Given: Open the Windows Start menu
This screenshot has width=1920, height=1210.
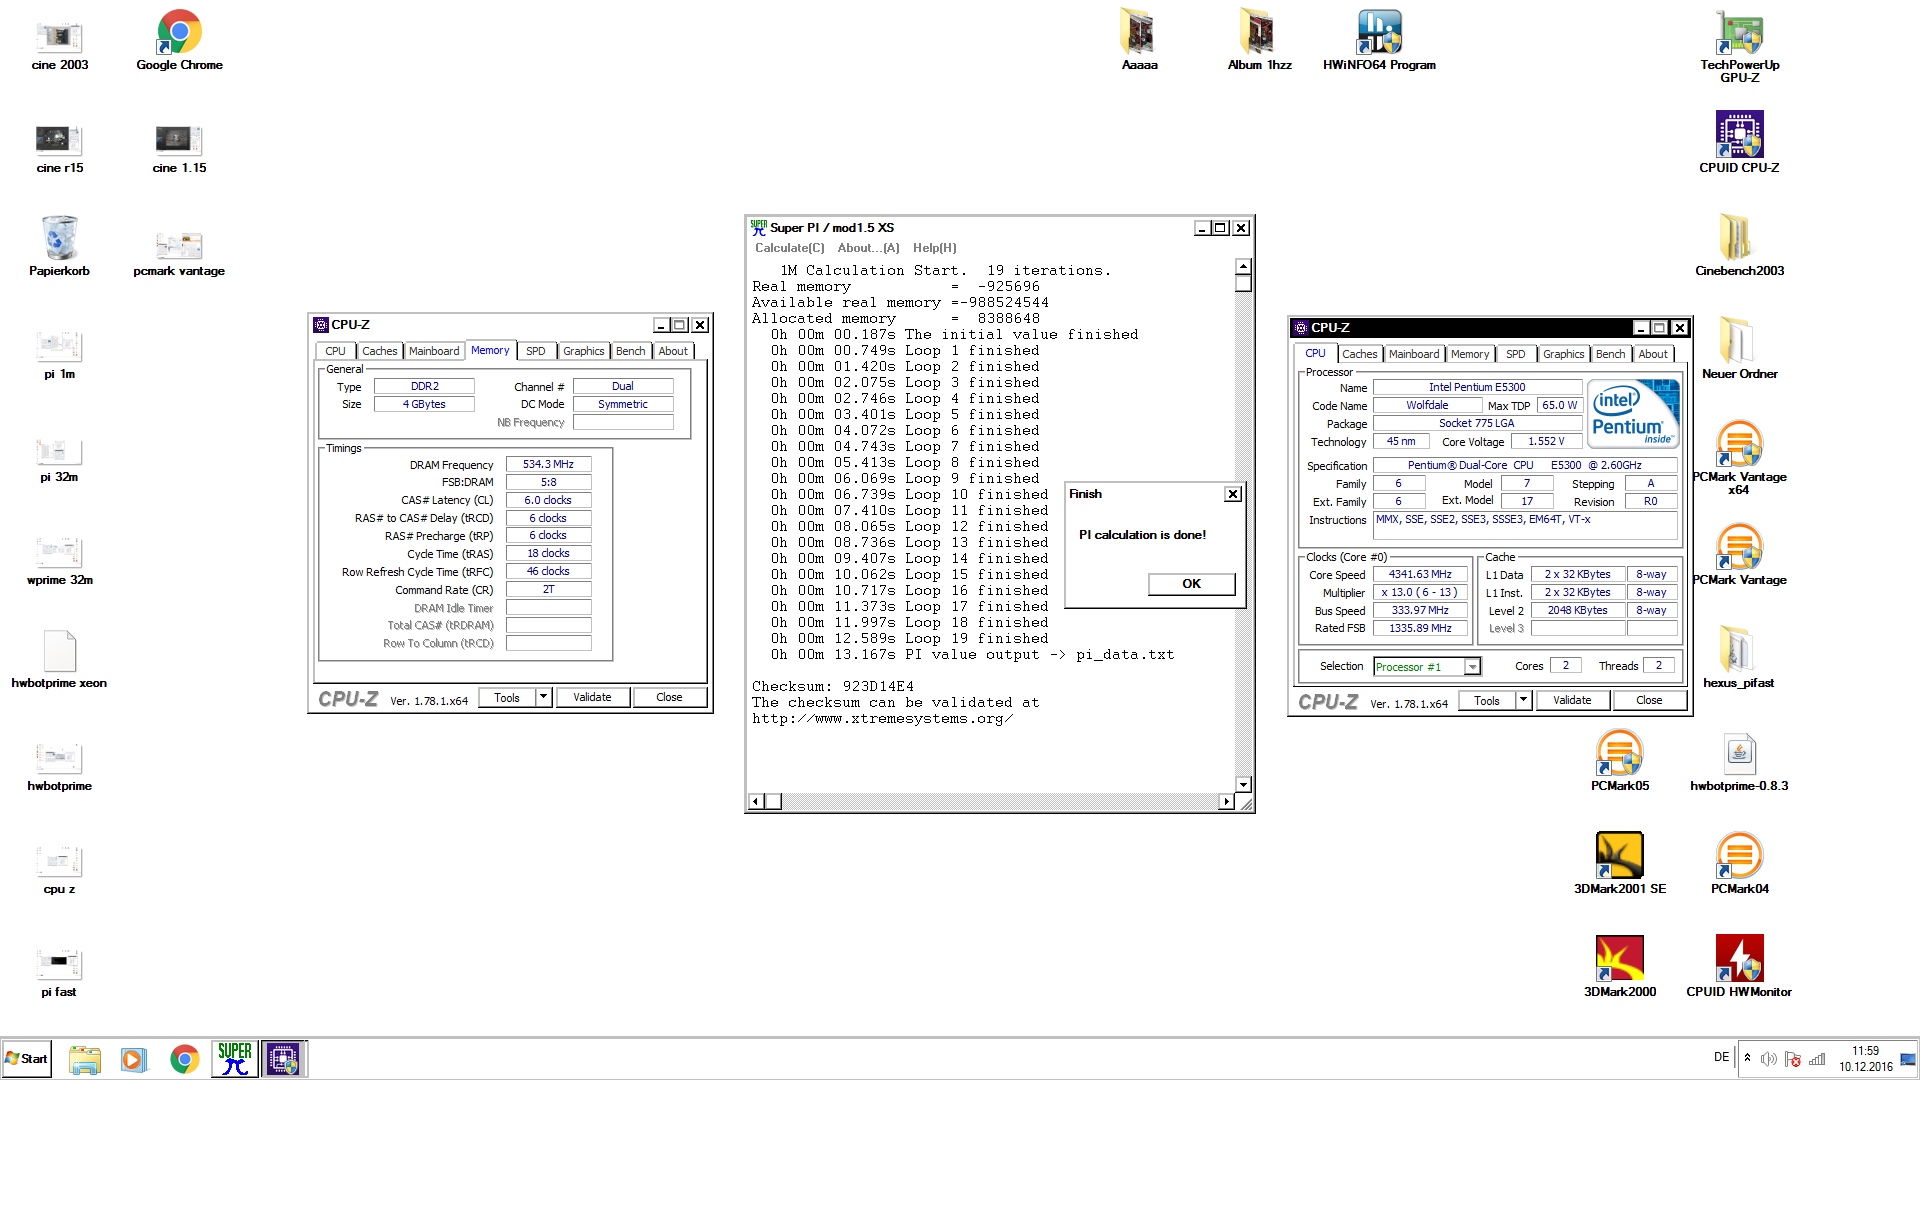Looking at the screenshot, I should coord(27,1059).
